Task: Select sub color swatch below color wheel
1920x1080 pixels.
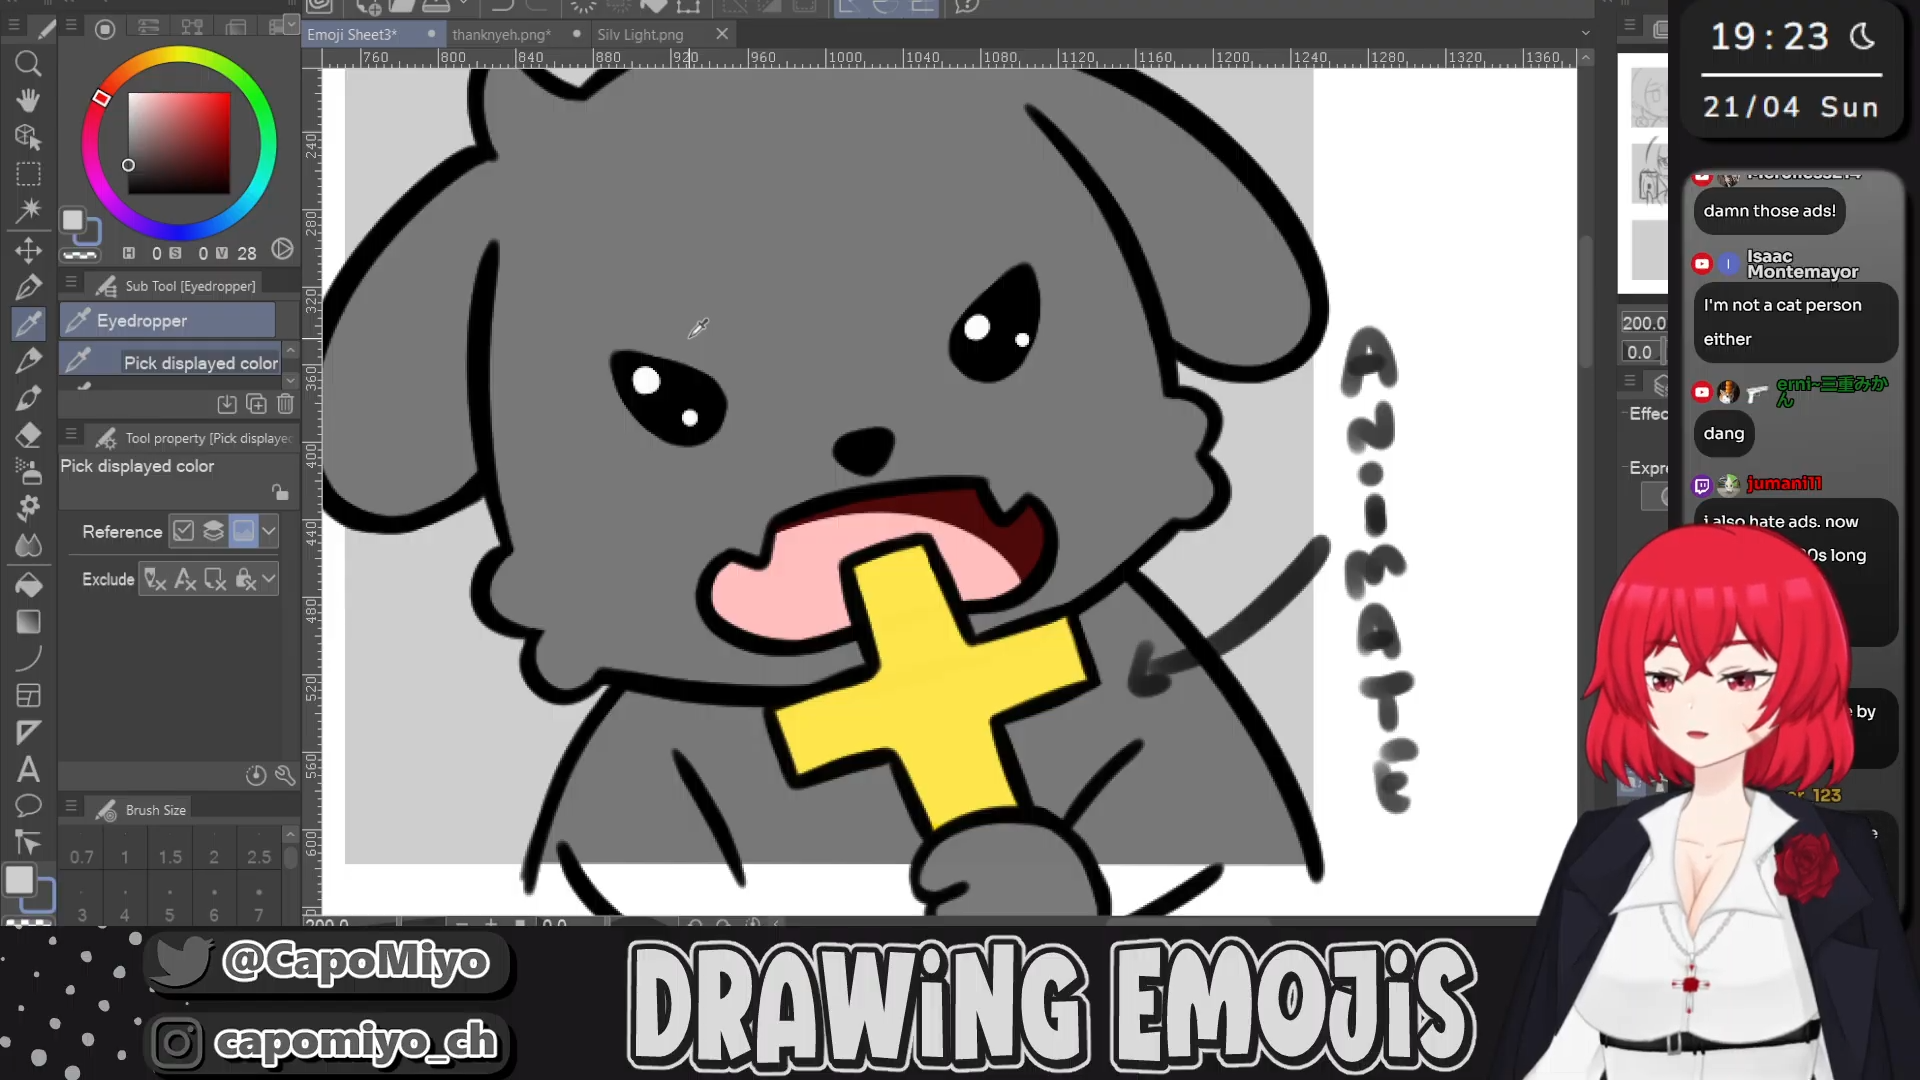Action: click(90, 234)
